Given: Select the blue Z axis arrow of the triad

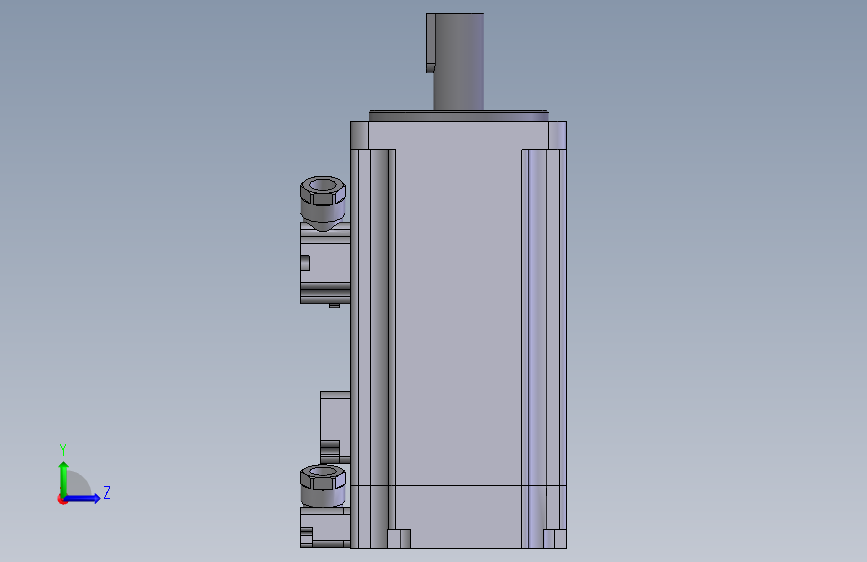Looking at the screenshot, I should click(83, 498).
